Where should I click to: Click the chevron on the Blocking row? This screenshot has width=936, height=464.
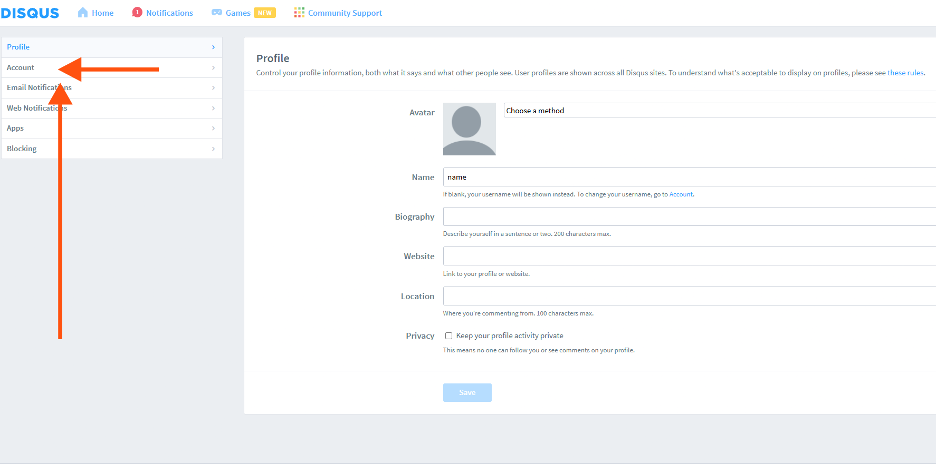[213, 149]
